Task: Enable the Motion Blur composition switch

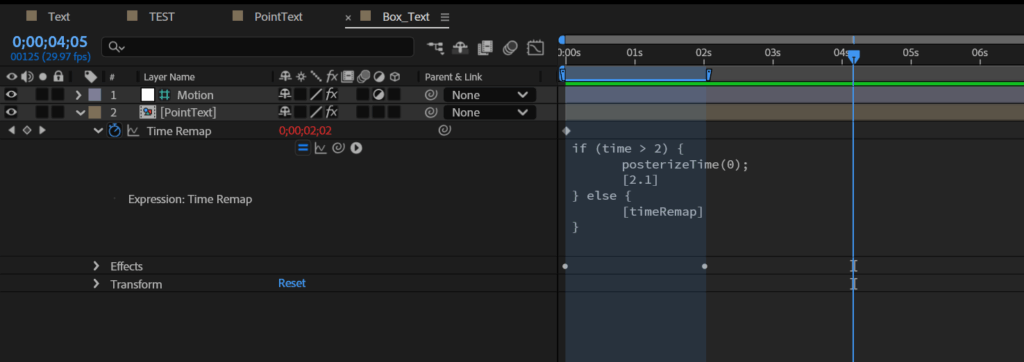Action: (x=510, y=47)
